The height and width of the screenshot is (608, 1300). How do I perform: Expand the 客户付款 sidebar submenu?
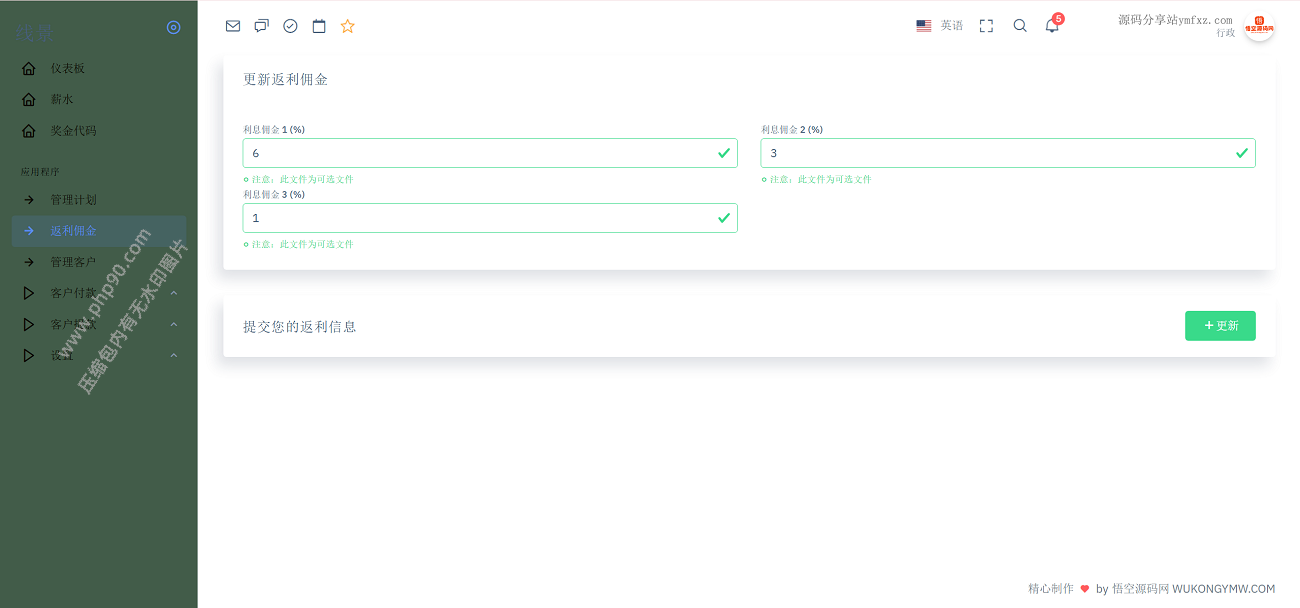point(100,294)
